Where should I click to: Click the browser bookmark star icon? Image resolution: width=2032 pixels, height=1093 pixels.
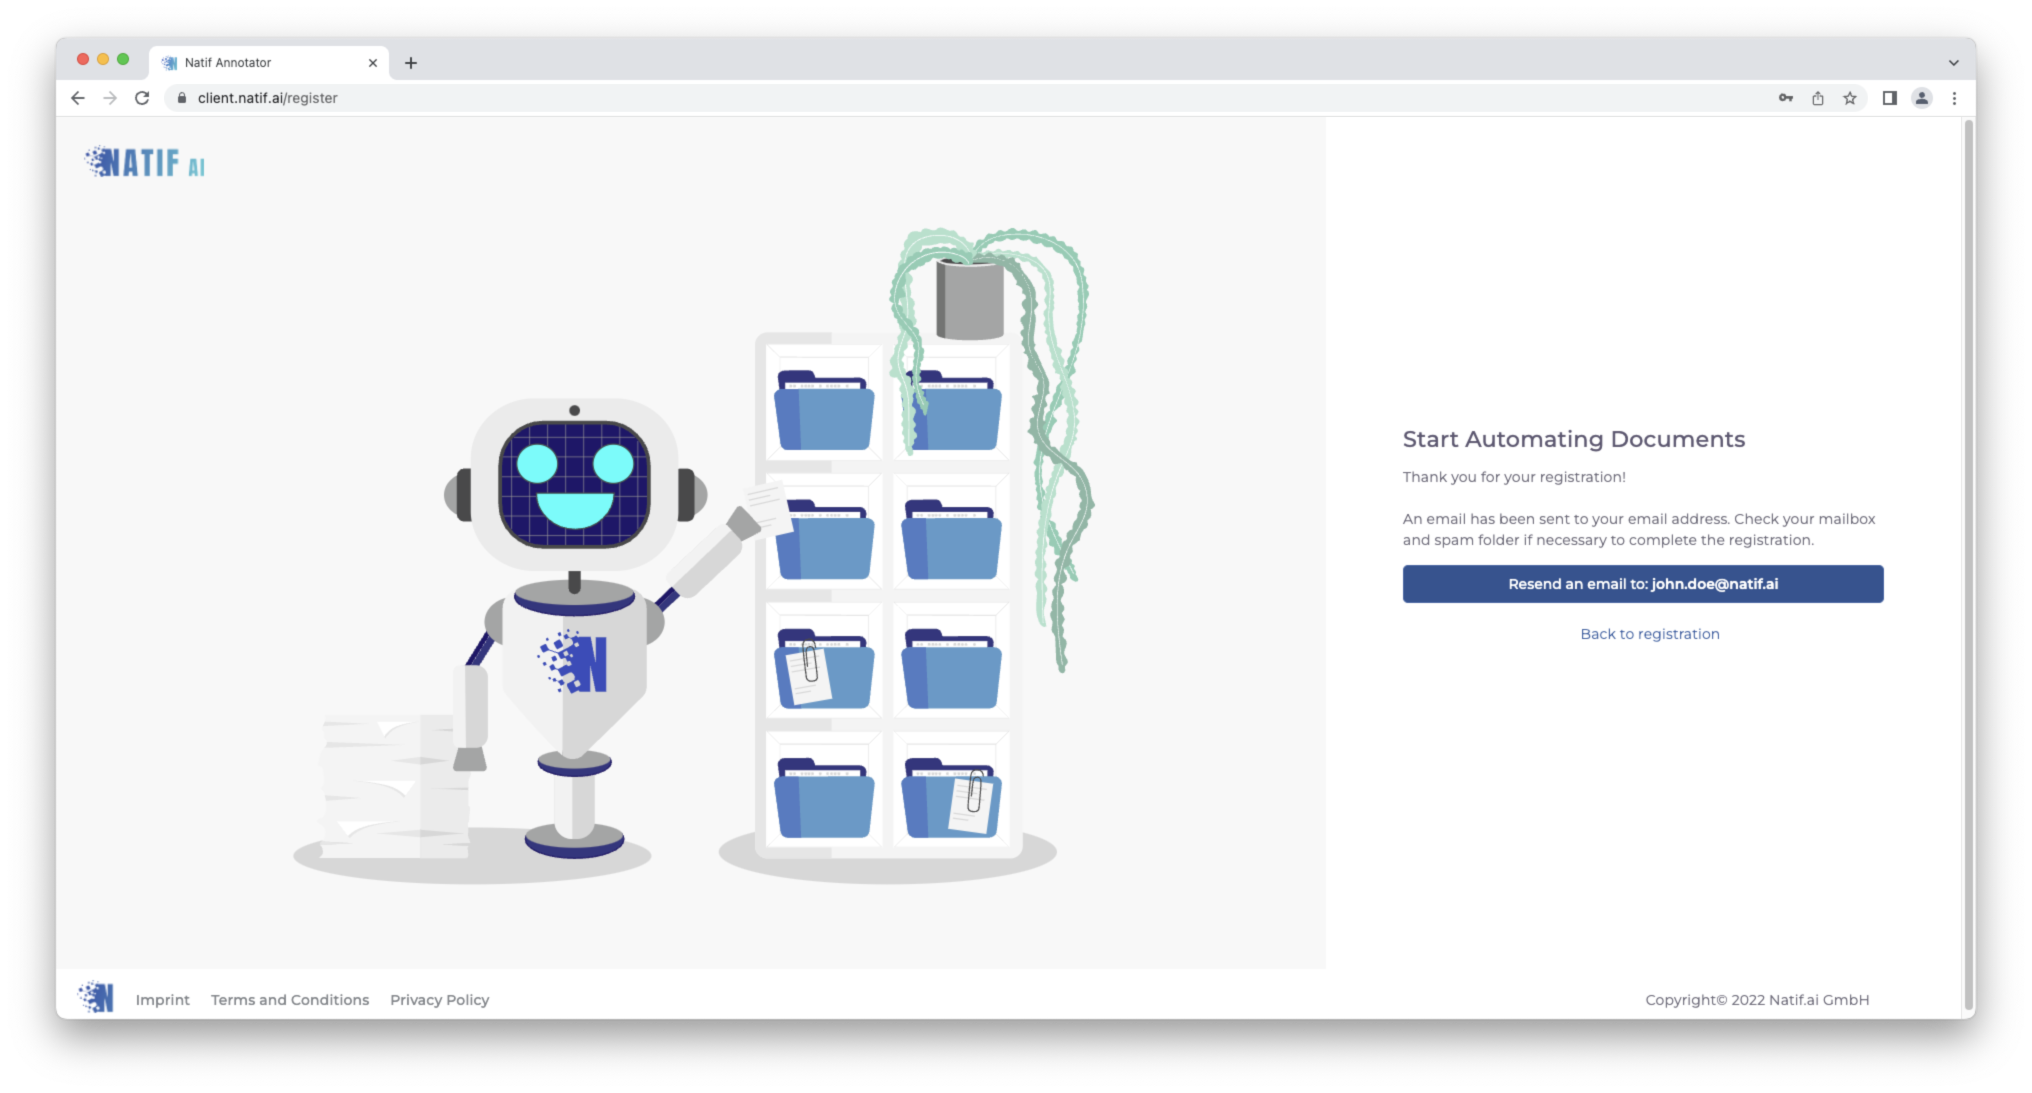click(1852, 97)
